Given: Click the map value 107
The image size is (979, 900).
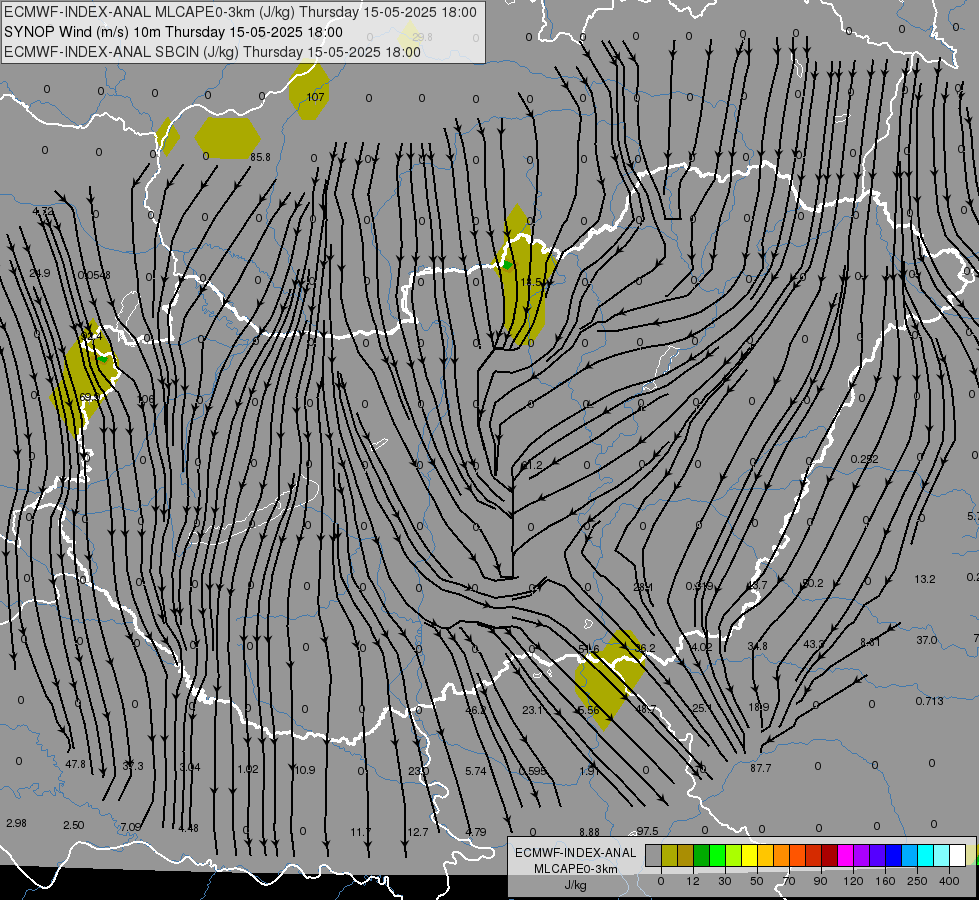Looking at the screenshot, I should pos(315,97).
